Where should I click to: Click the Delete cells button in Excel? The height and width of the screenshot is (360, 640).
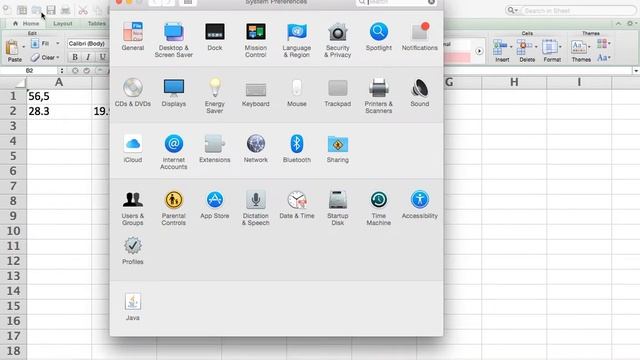527,51
